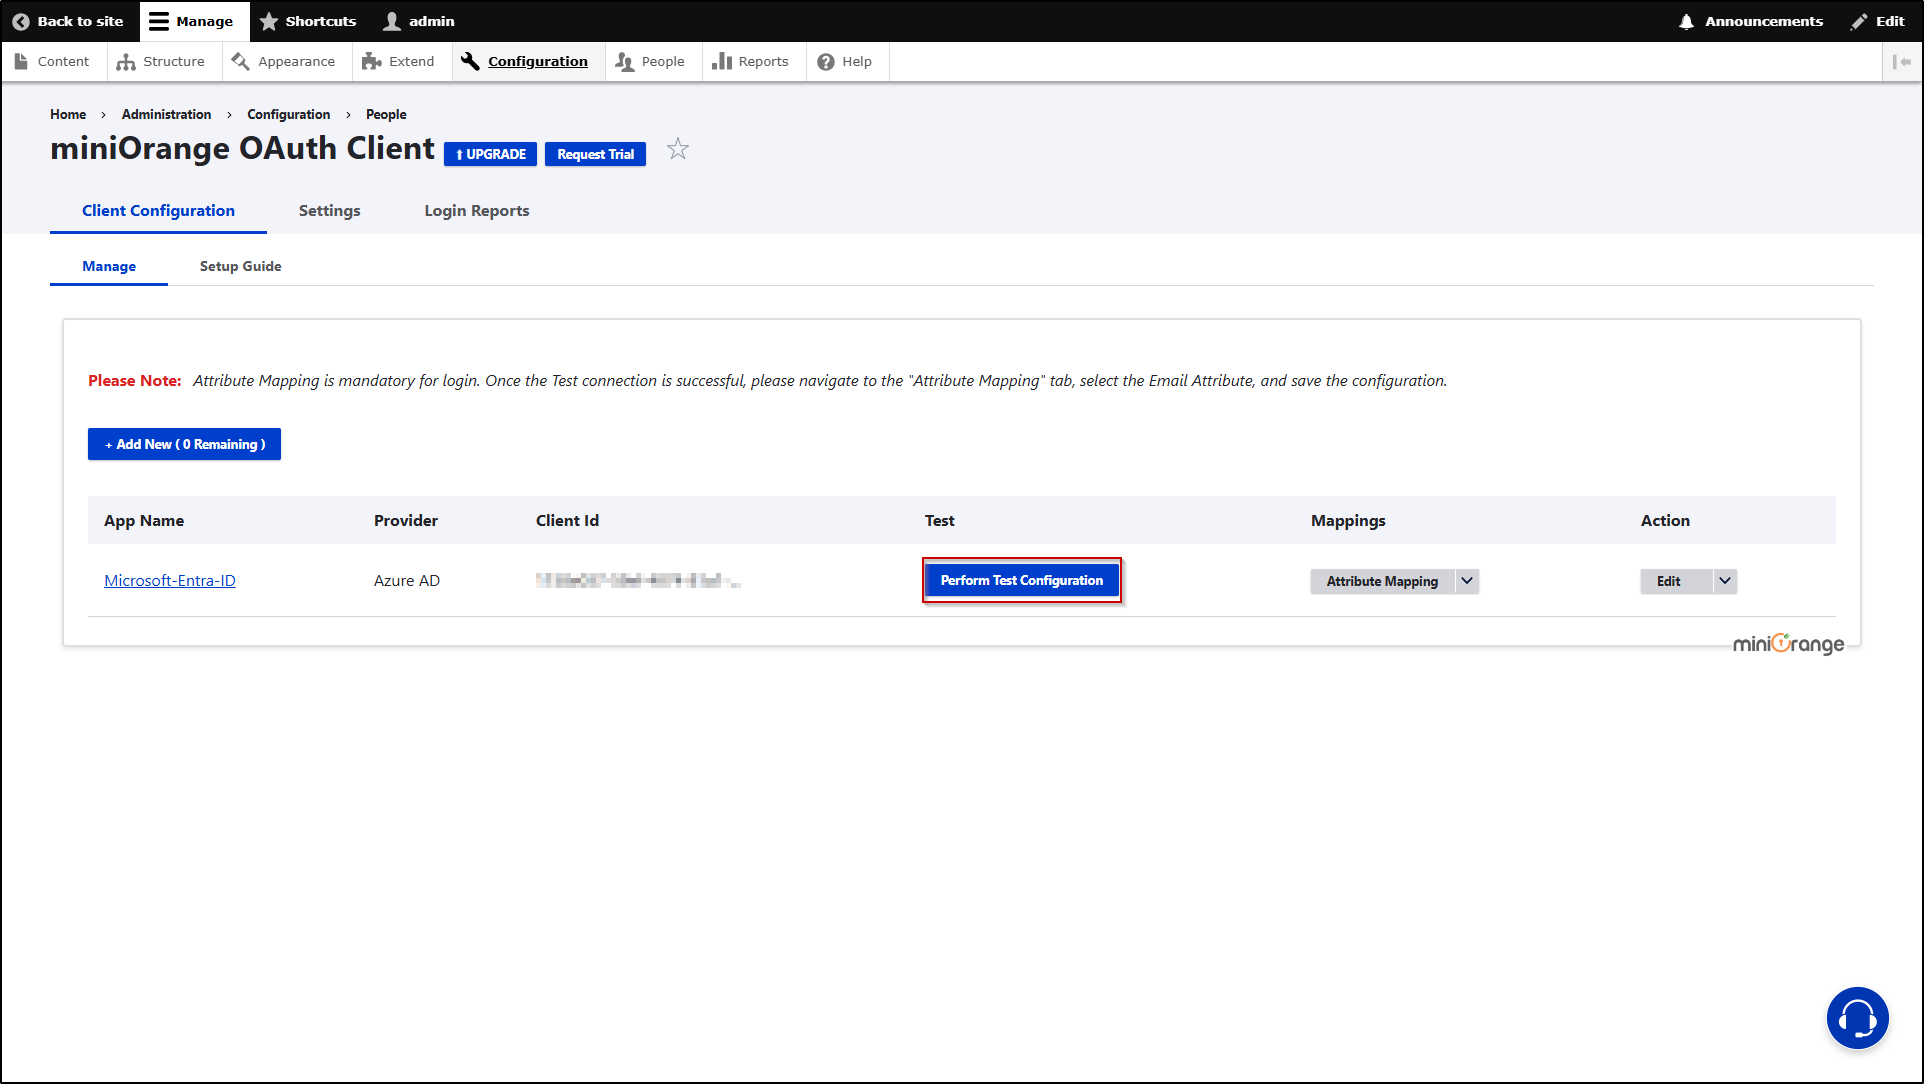The width and height of the screenshot is (1924, 1084).
Task: Open the Reports bar-chart icon
Action: click(x=722, y=61)
